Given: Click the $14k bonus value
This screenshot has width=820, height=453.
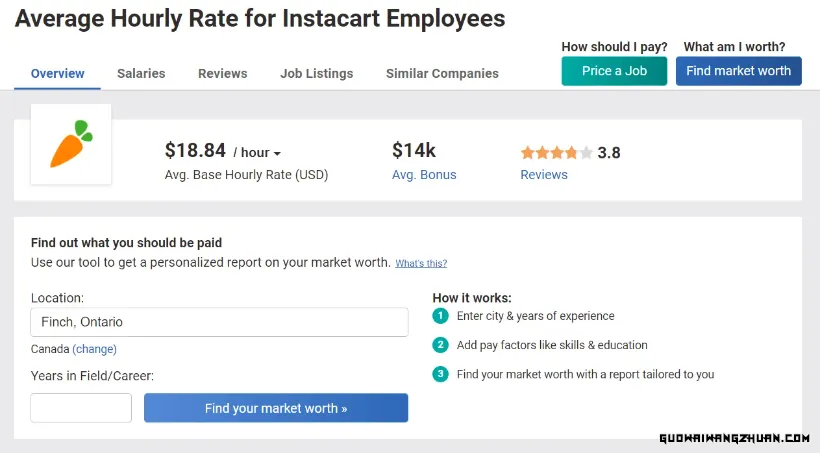Looking at the screenshot, I should click(414, 151).
